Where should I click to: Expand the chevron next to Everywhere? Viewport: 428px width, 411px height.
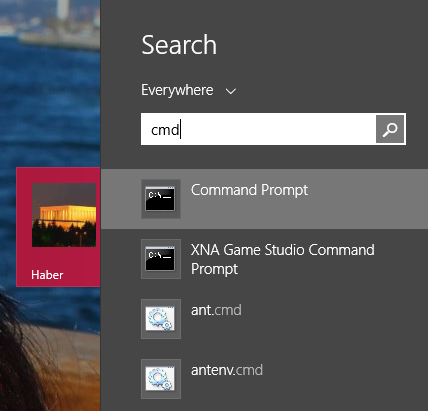[x=231, y=91]
